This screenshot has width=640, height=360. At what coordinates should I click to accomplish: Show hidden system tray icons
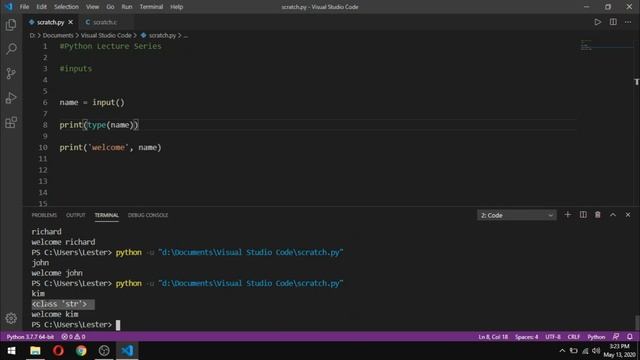point(562,351)
